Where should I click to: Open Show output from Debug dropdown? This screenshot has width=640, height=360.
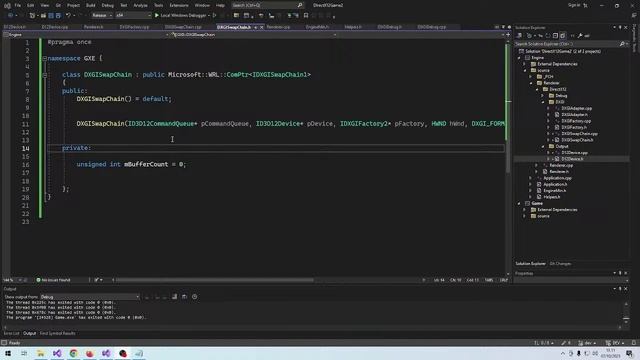pyautogui.click(x=90, y=297)
